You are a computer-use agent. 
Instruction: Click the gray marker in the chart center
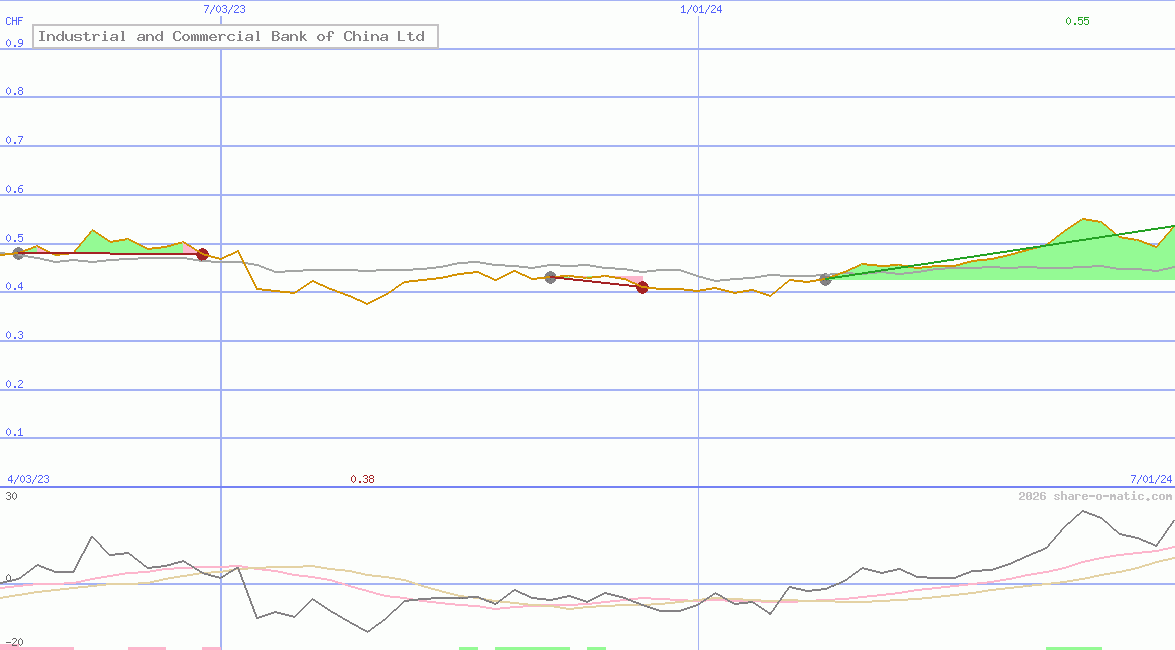coord(549,278)
